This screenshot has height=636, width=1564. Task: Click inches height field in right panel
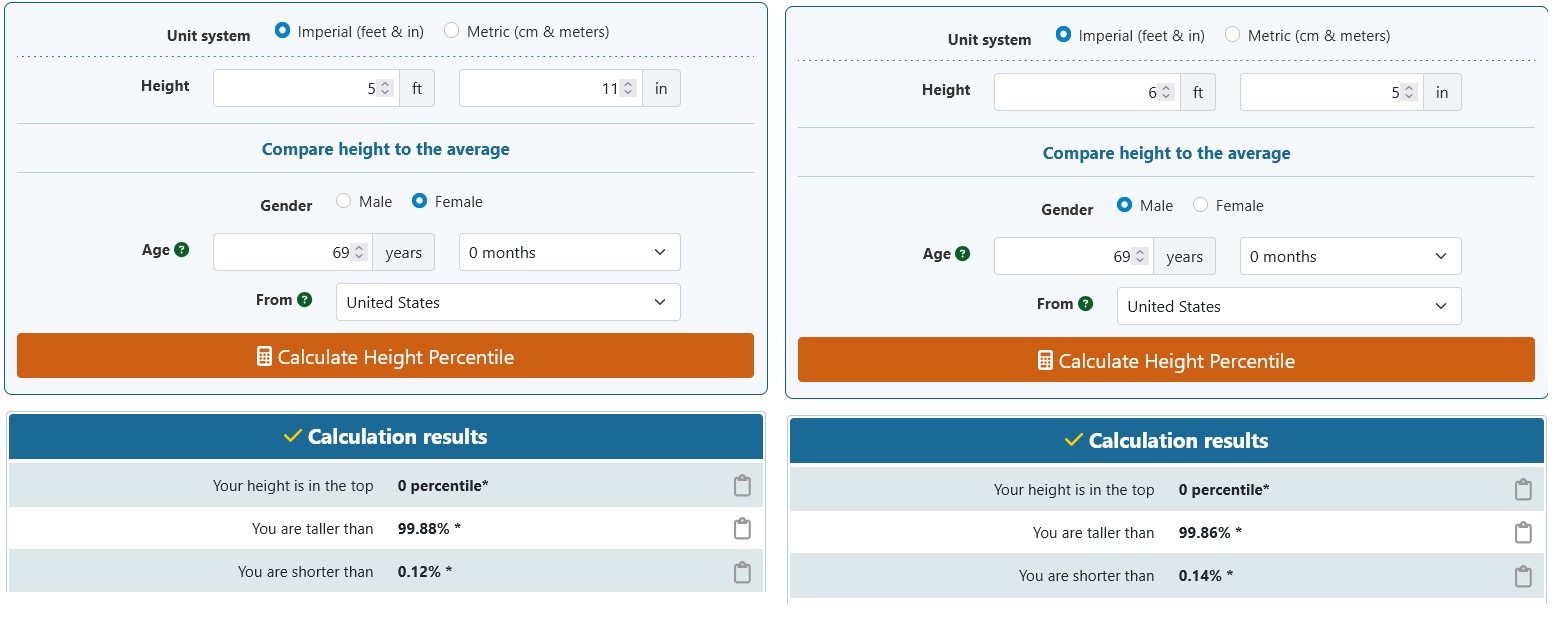[x=1331, y=92]
